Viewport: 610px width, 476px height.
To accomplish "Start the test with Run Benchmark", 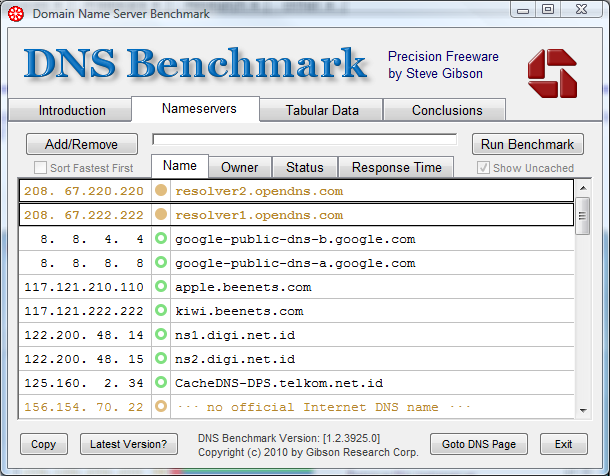I will pyautogui.click(x=528, y=144).
